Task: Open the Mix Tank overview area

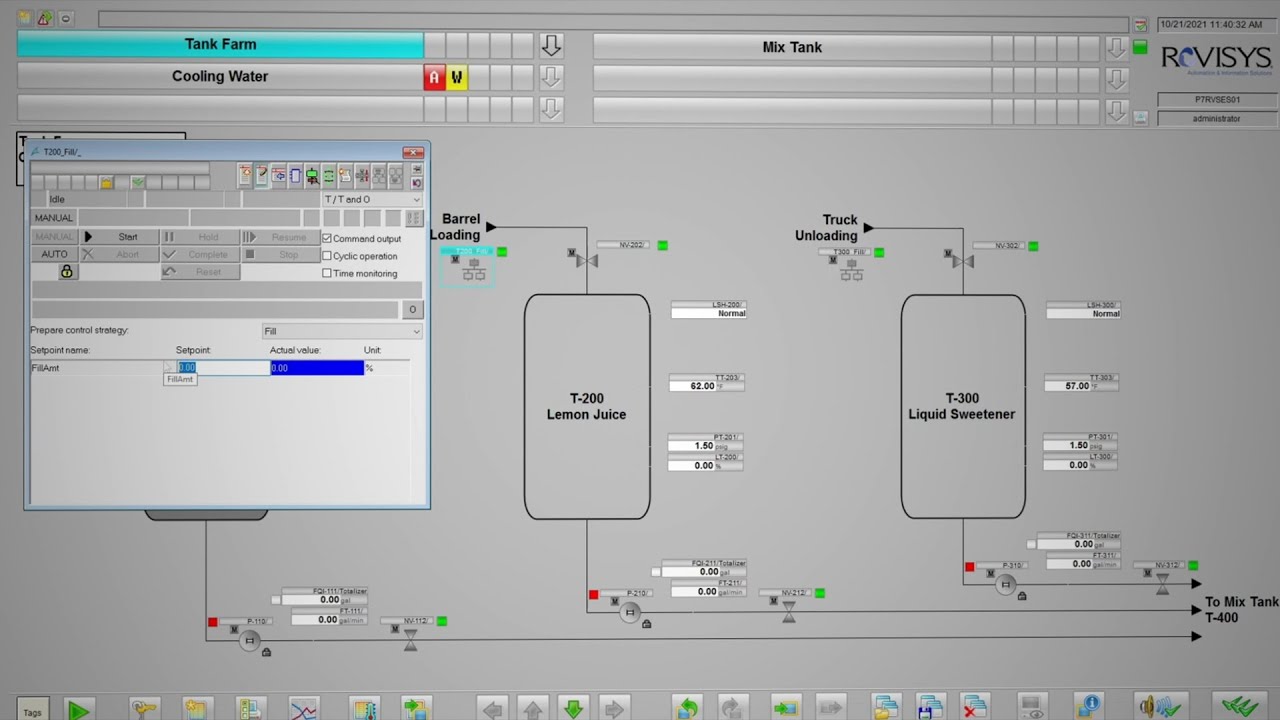Action: 792,47
